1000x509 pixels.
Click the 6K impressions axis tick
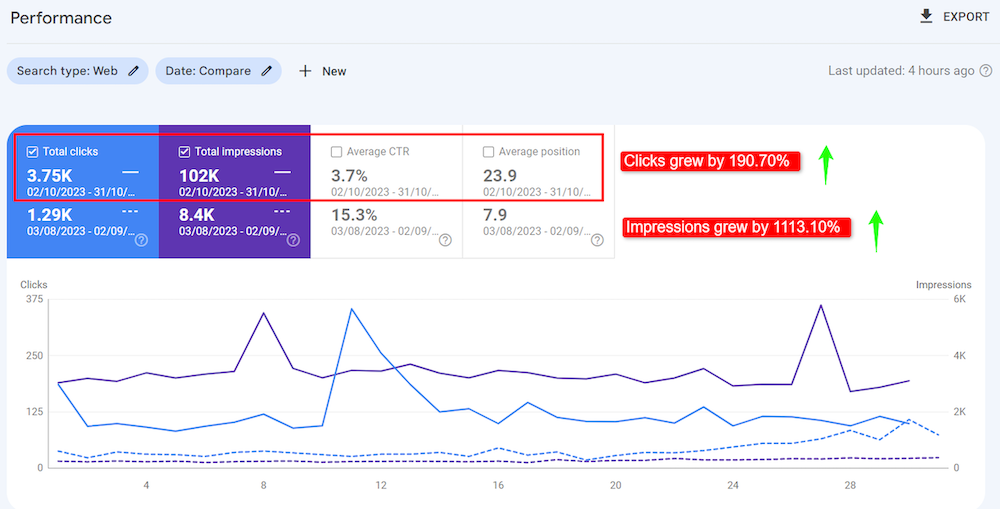tap(960, 299)
